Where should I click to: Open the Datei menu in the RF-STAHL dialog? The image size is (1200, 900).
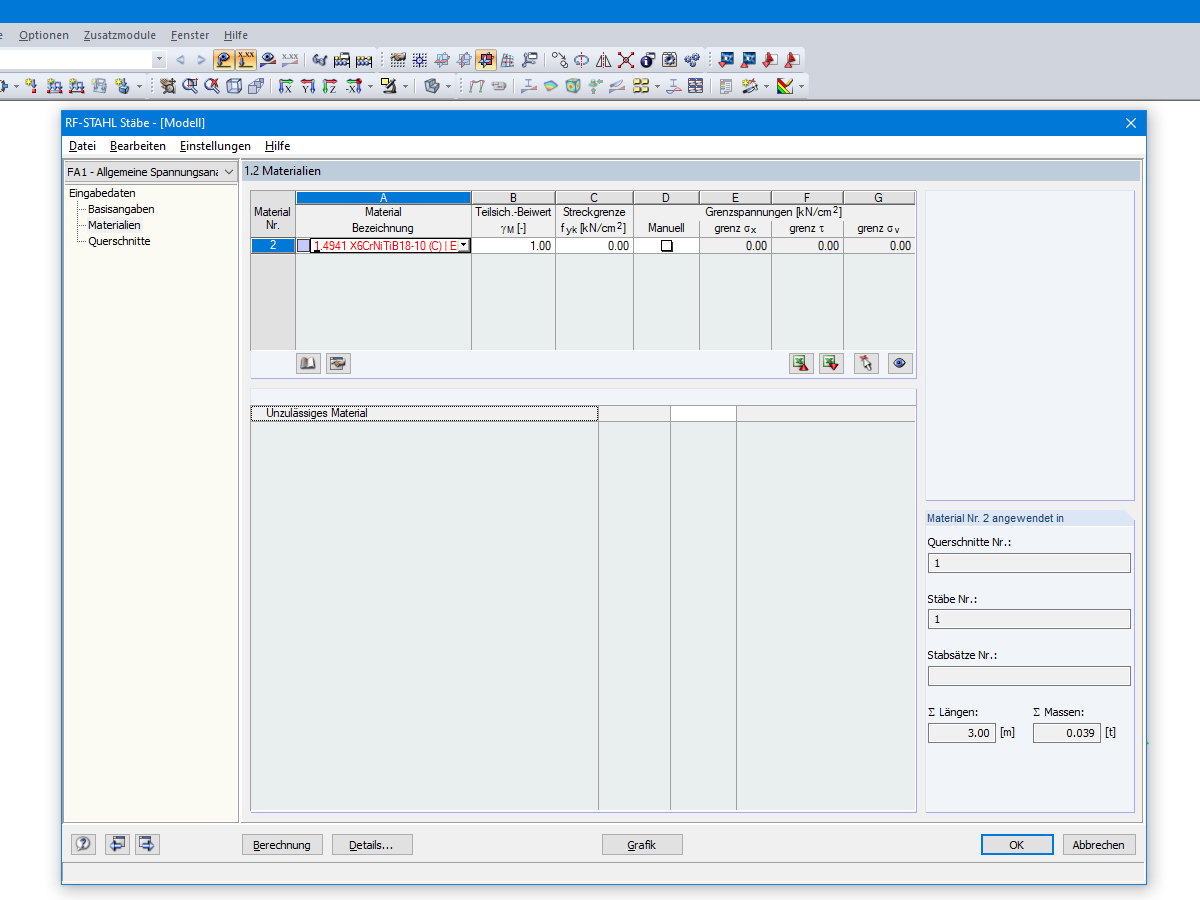point(83,146)
